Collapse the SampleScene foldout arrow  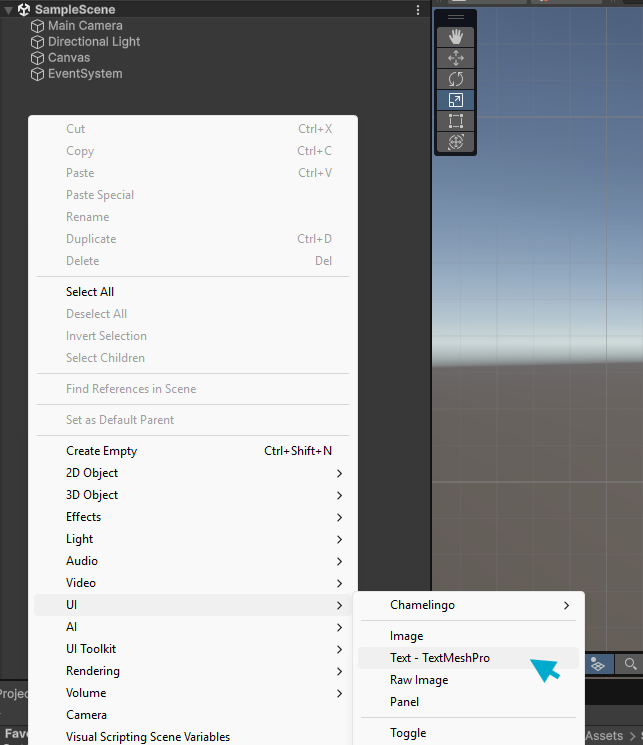coord(8,10)
